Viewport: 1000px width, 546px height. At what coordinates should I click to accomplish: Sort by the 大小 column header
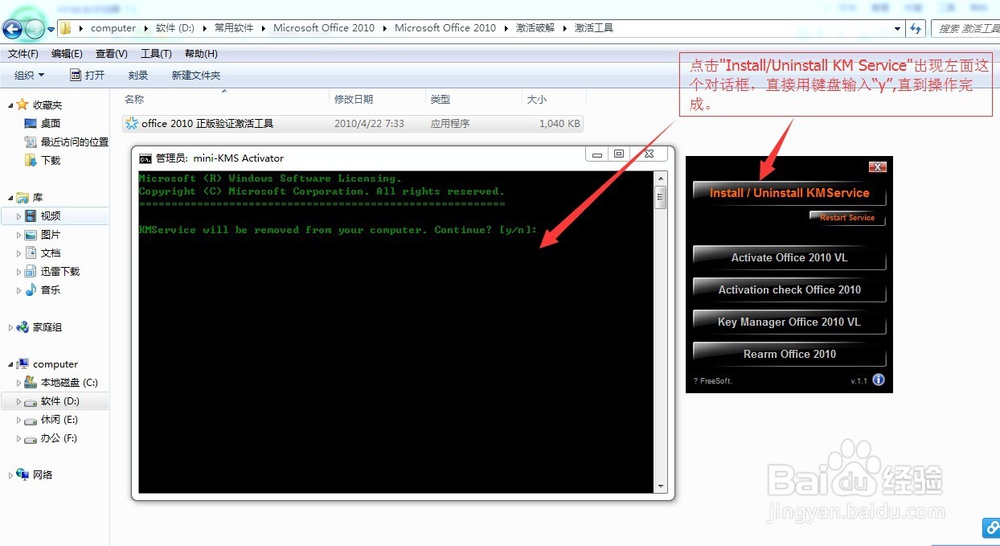point(536,99)
